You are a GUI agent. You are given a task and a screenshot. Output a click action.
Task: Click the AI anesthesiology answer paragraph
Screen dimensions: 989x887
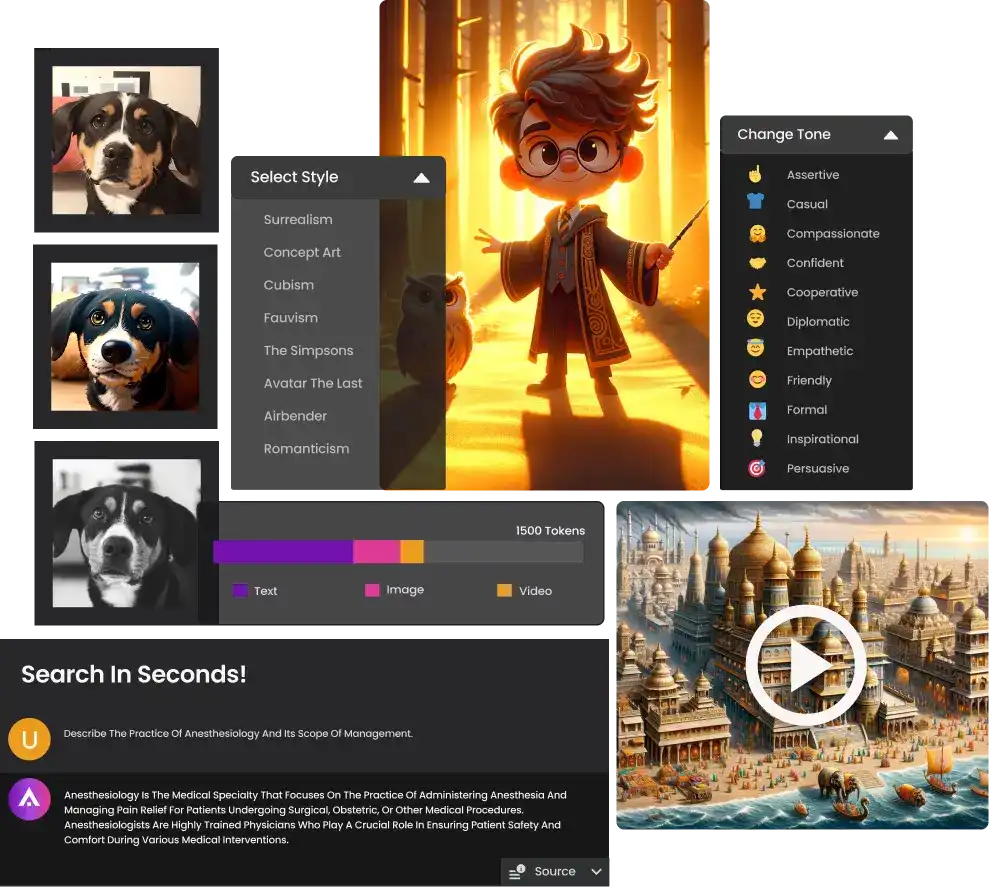click(315, 818)
